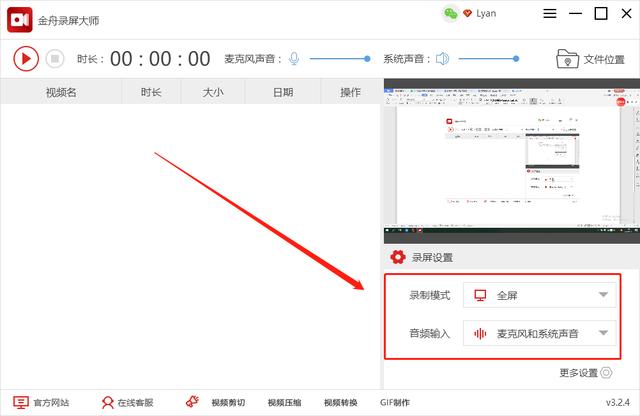This screenshot has height=416, width=640.
Task: Click the monitor icon beside 官方网站
Action: click(20, 403)
